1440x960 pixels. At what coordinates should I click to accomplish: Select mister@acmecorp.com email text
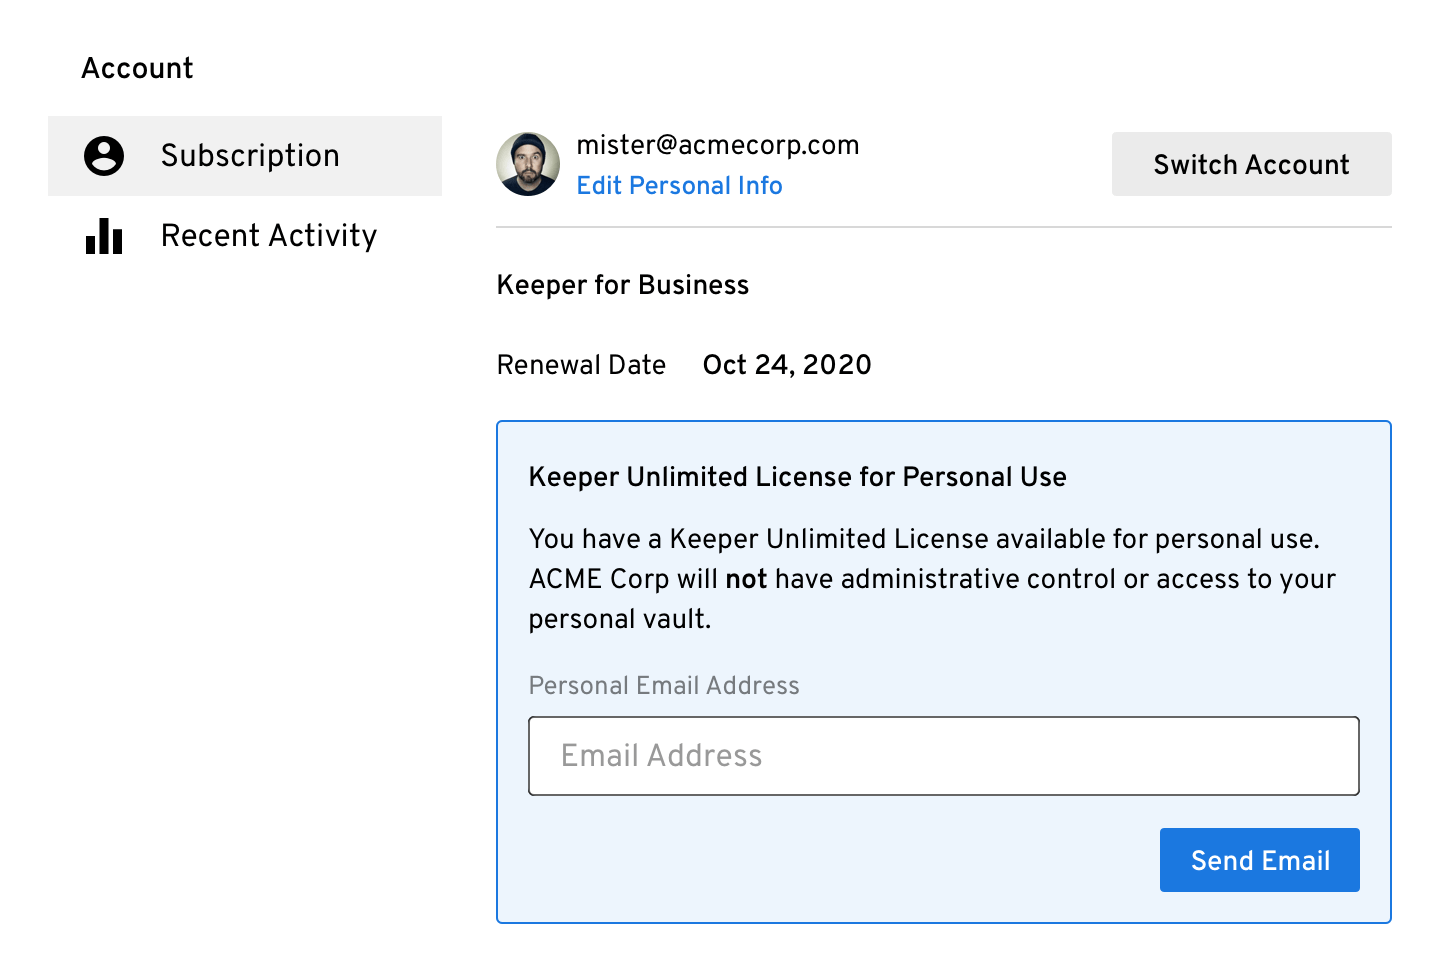coord(718,144)
